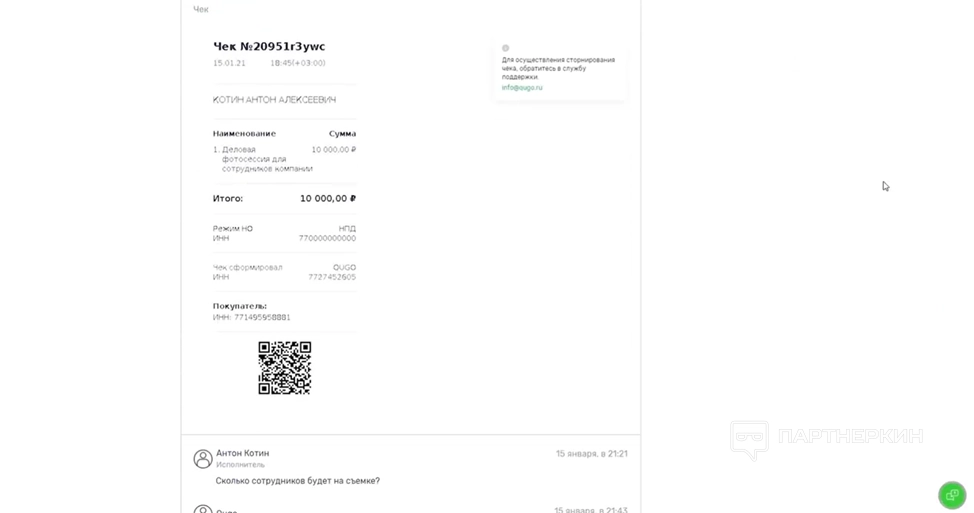
Task: Click the comment Сколько сотрудников будет на съемке?
Action: [298, 481]
